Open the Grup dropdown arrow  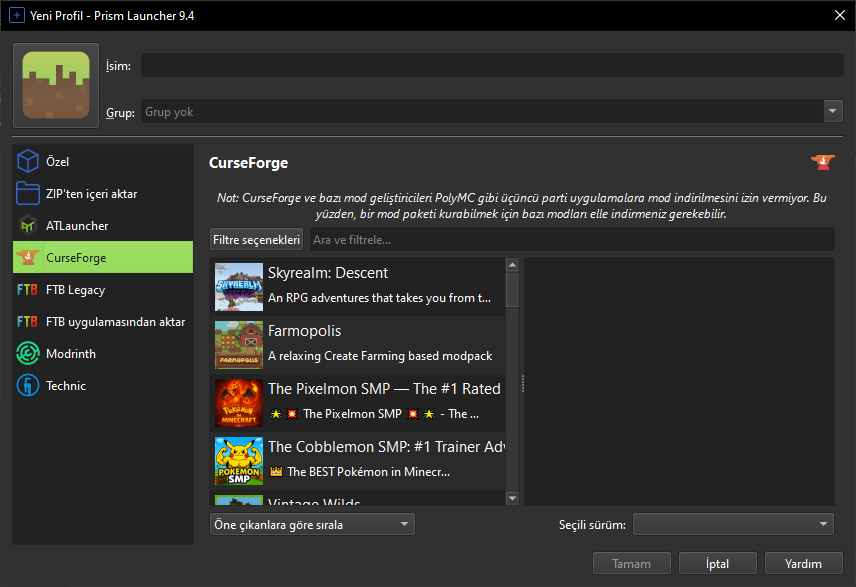pyautogui.click(x=833, y=111)
